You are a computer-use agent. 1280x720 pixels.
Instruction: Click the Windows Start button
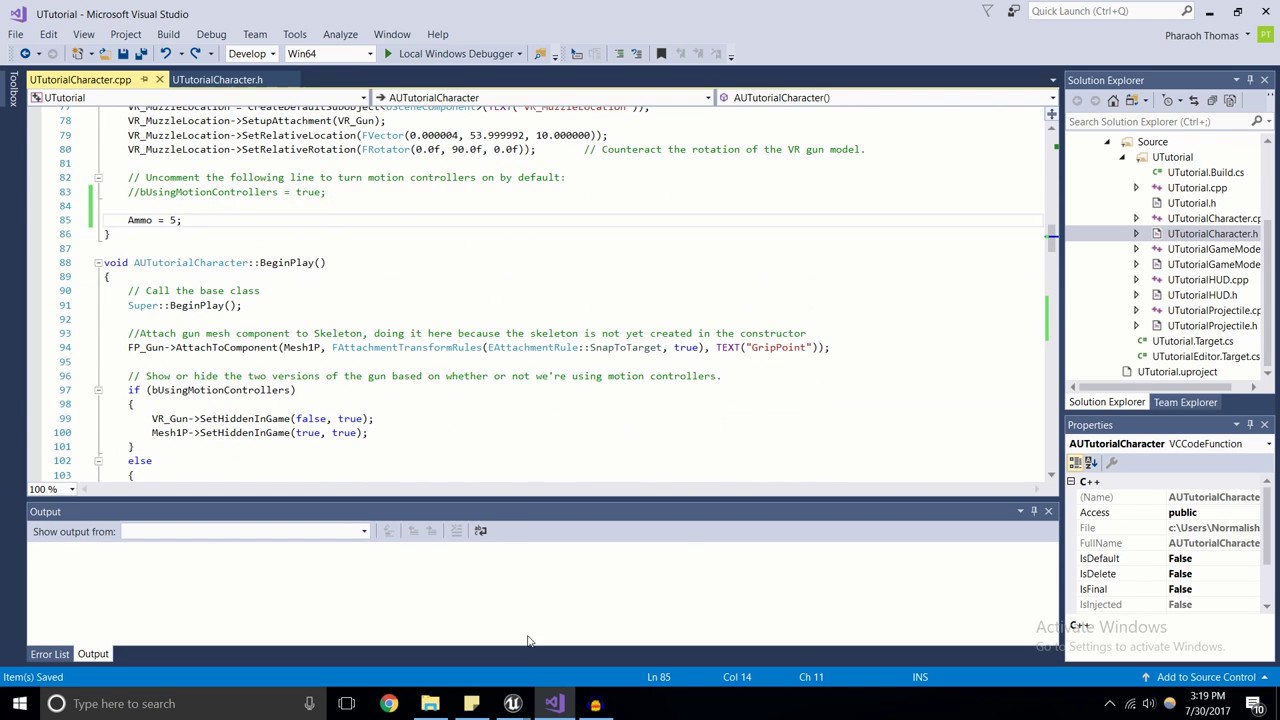tap(19, 704)
